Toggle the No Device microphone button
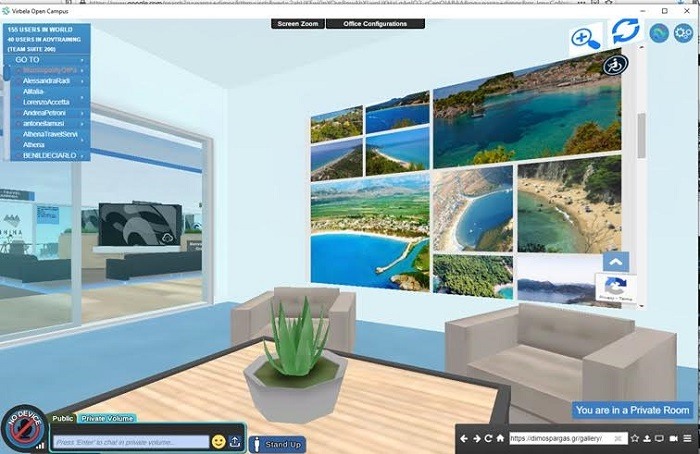The height and width of the screenshot is (454, 700). [23, 430]
